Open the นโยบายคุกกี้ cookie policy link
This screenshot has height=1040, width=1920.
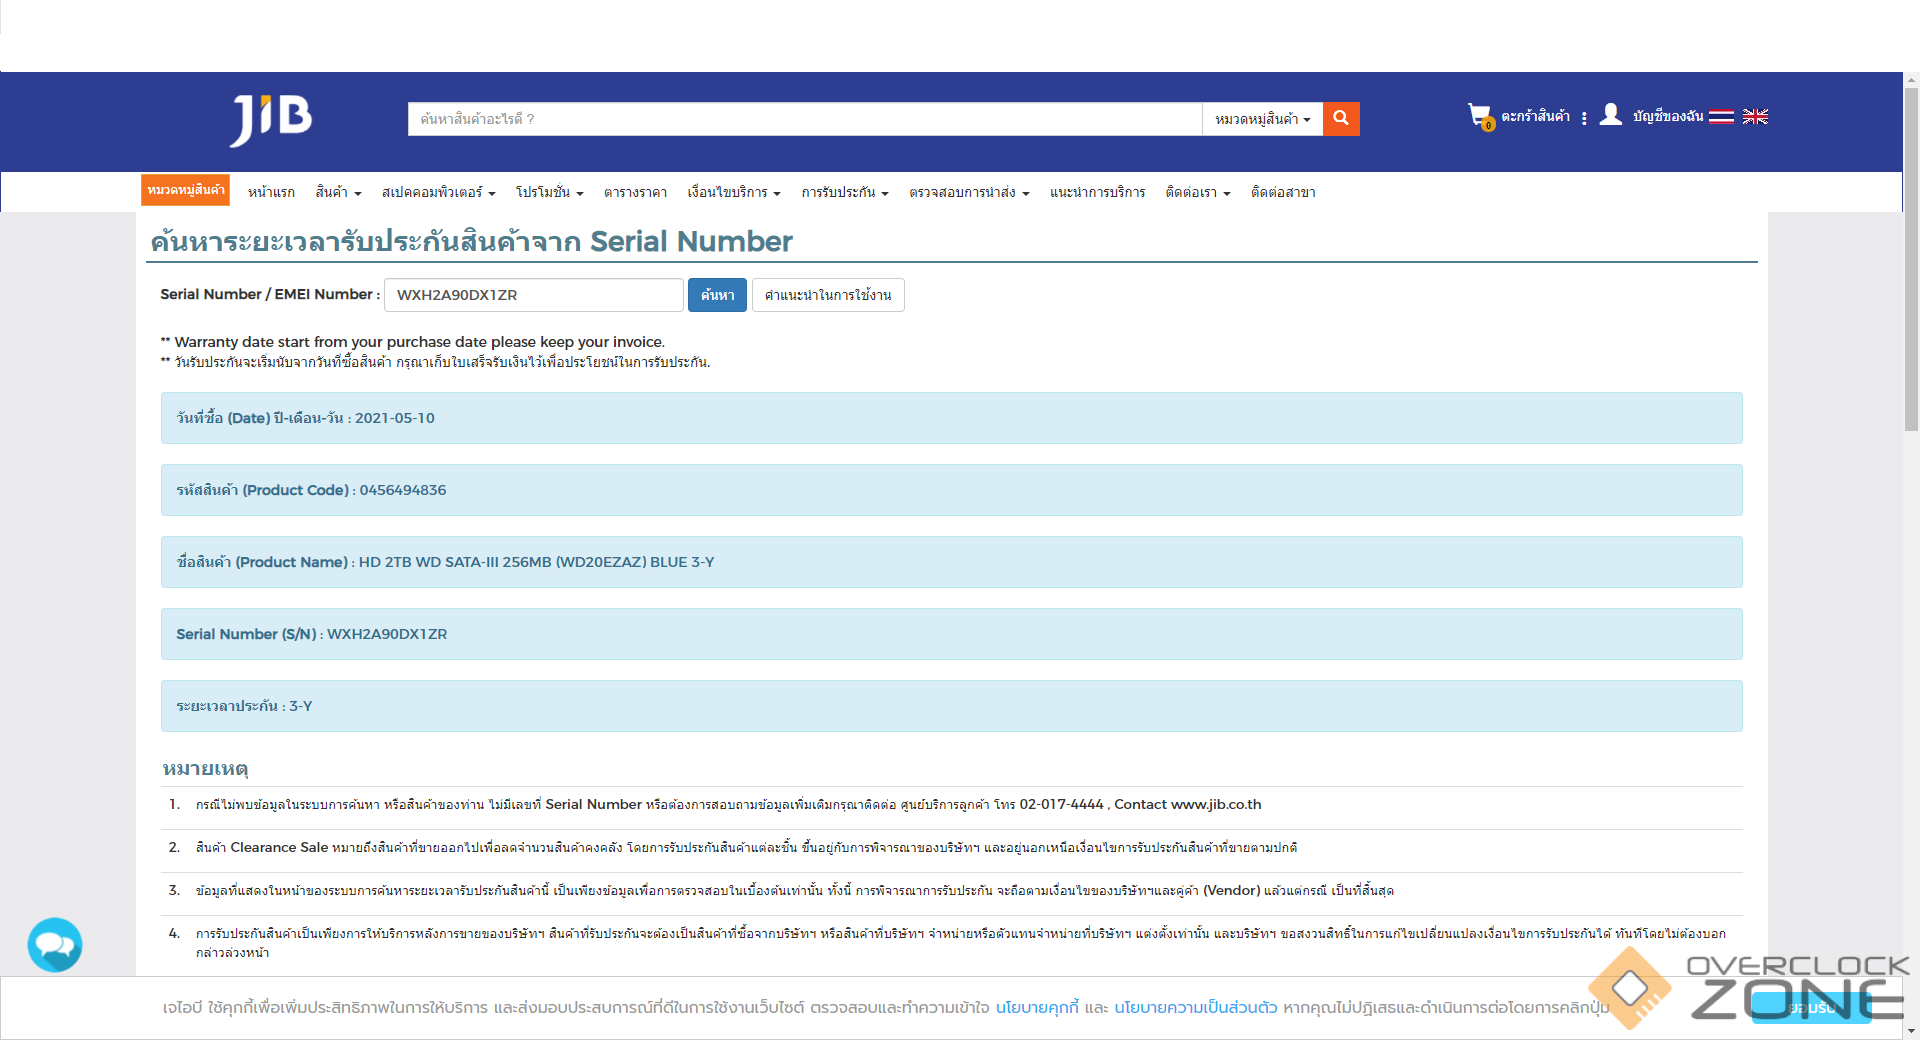pyautogui.click(x=1037, y=1007)
